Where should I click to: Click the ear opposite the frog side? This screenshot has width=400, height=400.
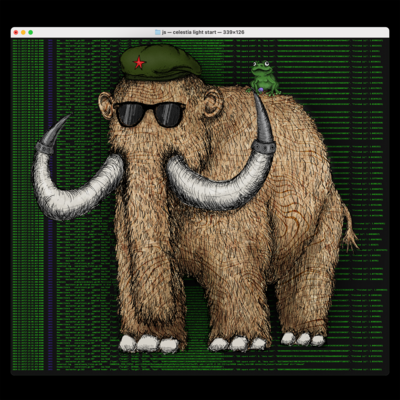pos(106,106)
